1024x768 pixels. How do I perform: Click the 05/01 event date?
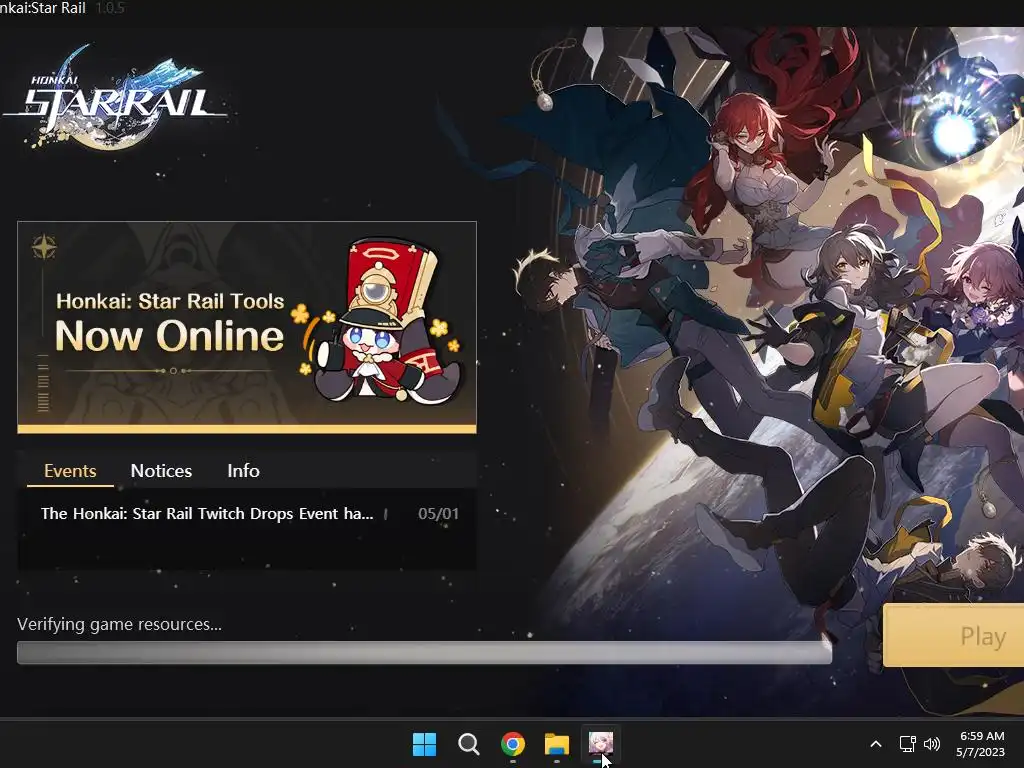click(438, 514)
